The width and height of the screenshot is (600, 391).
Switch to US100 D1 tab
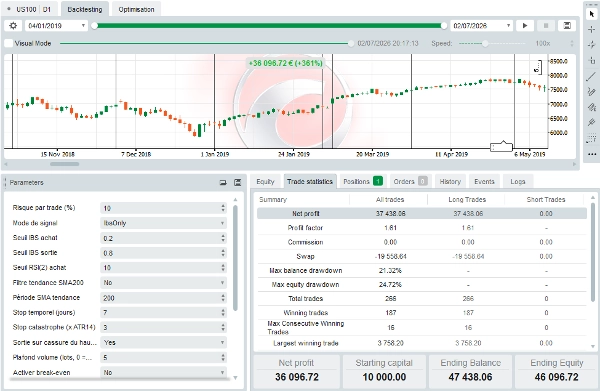(x=30, y=9)
